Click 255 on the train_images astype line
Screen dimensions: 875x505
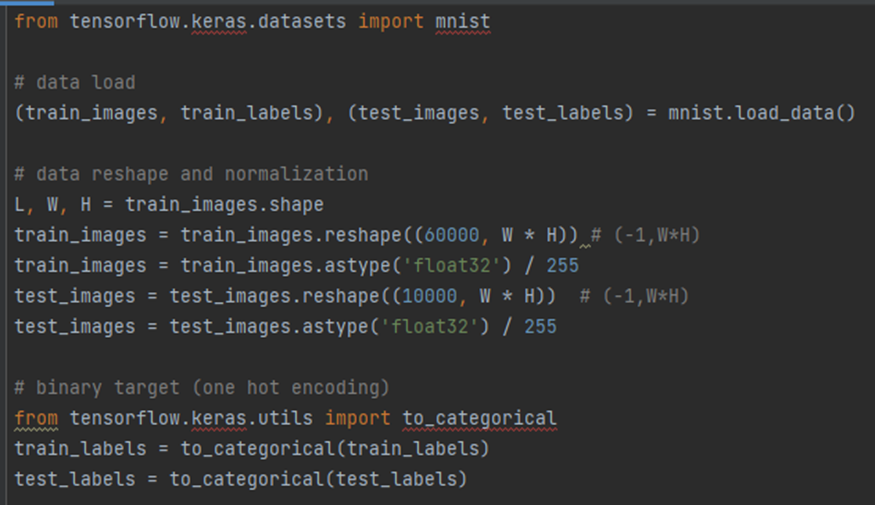pyautogui.click(x=562, y=266)
